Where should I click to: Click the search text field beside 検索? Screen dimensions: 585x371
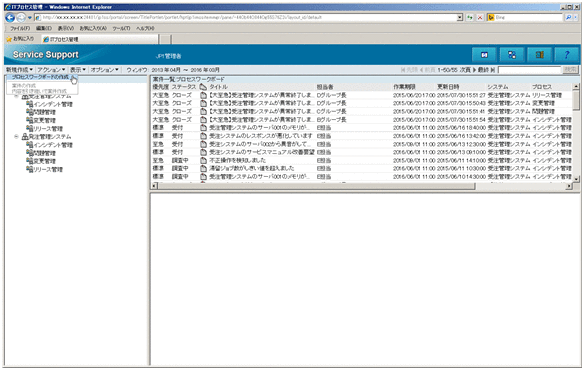point(529,70)
